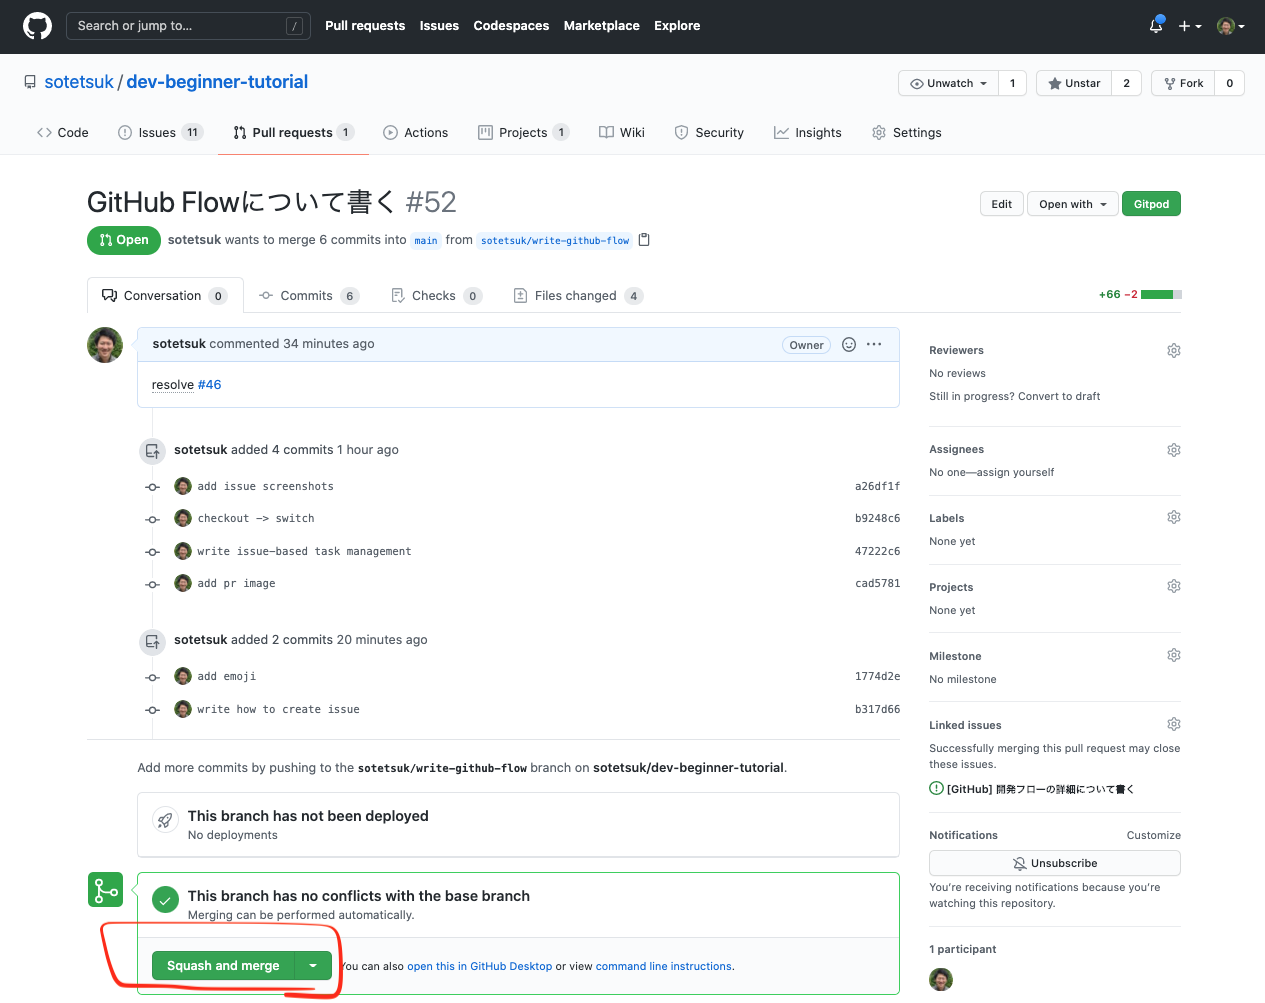Open the user avatar menu in header
Image resolution: width=1265 pixels, height=1003 pixels.
tap(1230, 26)
